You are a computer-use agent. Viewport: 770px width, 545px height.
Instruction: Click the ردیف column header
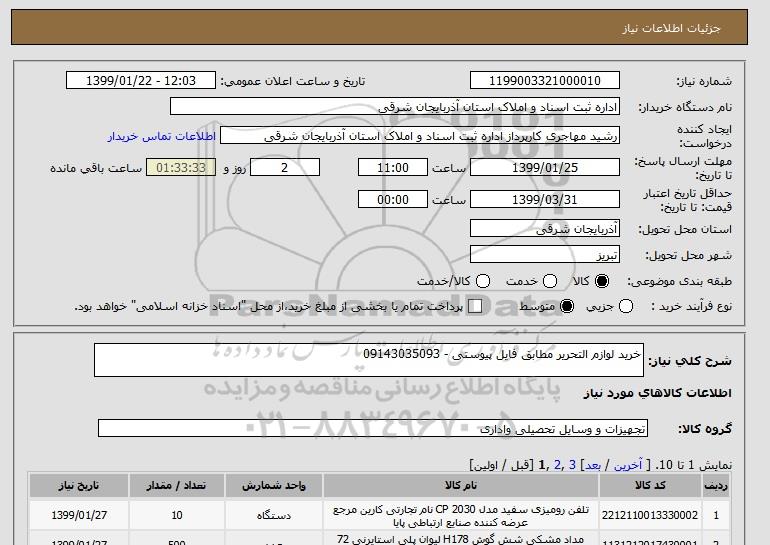(715, 486)
